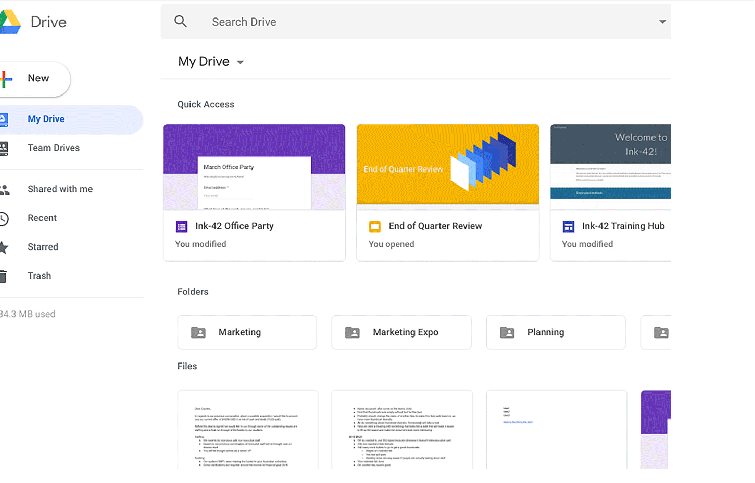This screenshot has height=483, width=755.
Task: Click in the Search Drive field
Action: 420,21
